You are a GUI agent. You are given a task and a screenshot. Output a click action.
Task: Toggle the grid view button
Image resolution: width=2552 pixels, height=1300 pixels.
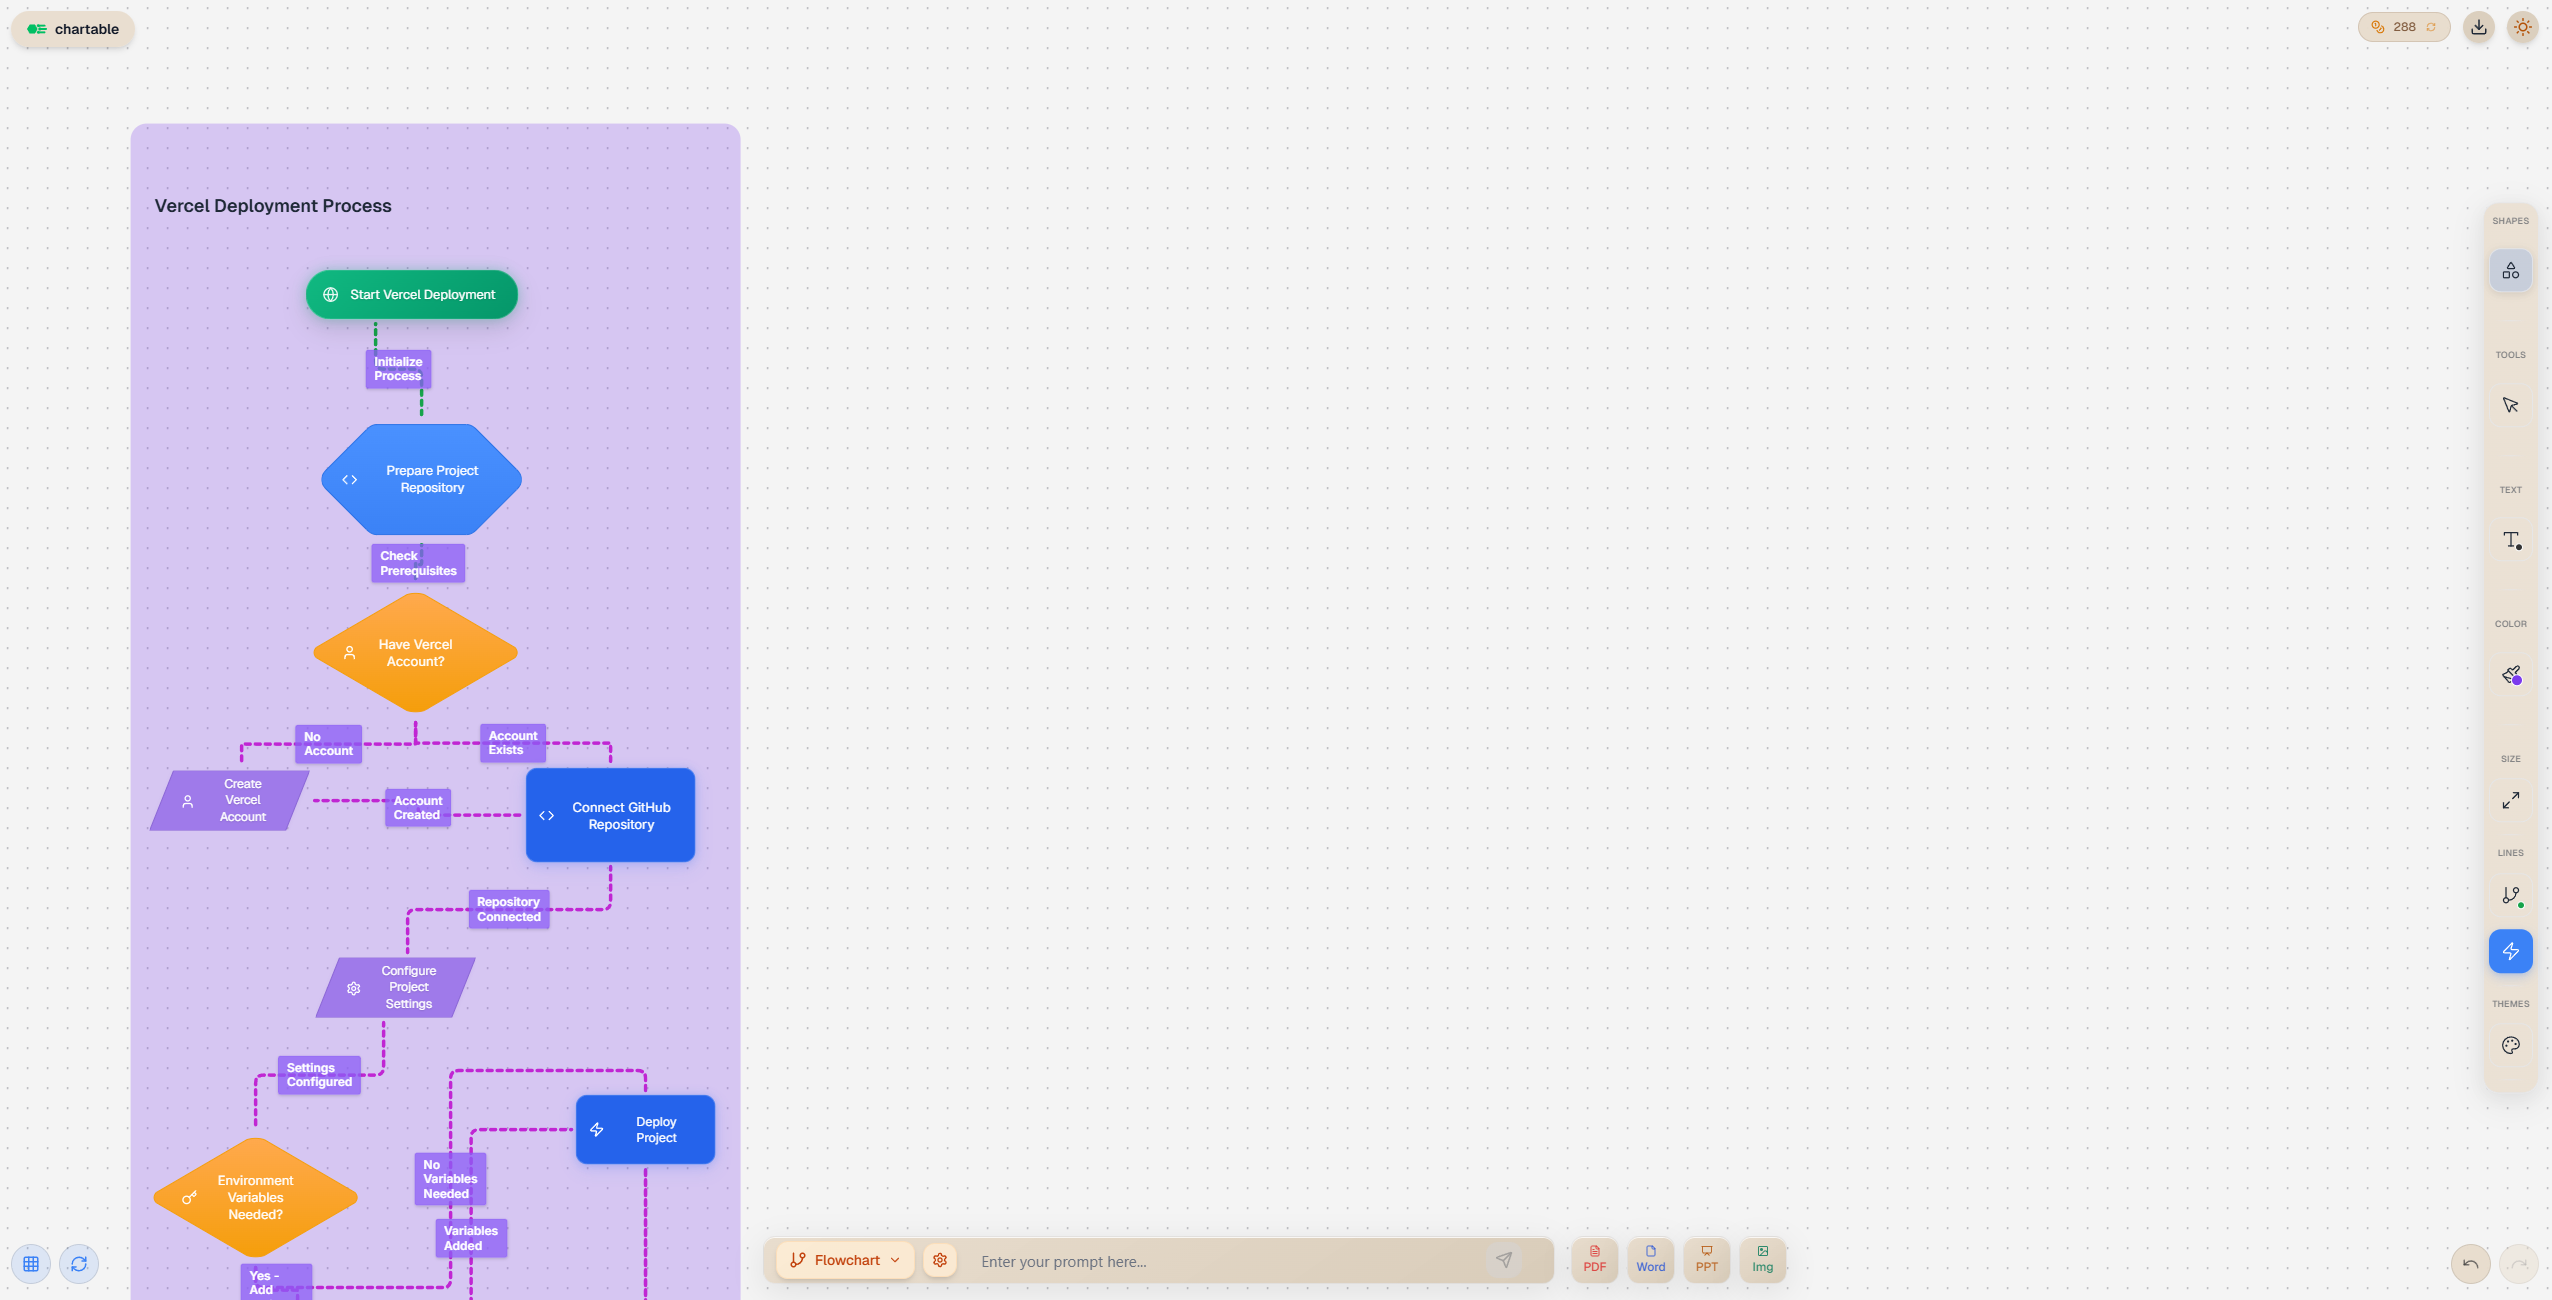31,1264
